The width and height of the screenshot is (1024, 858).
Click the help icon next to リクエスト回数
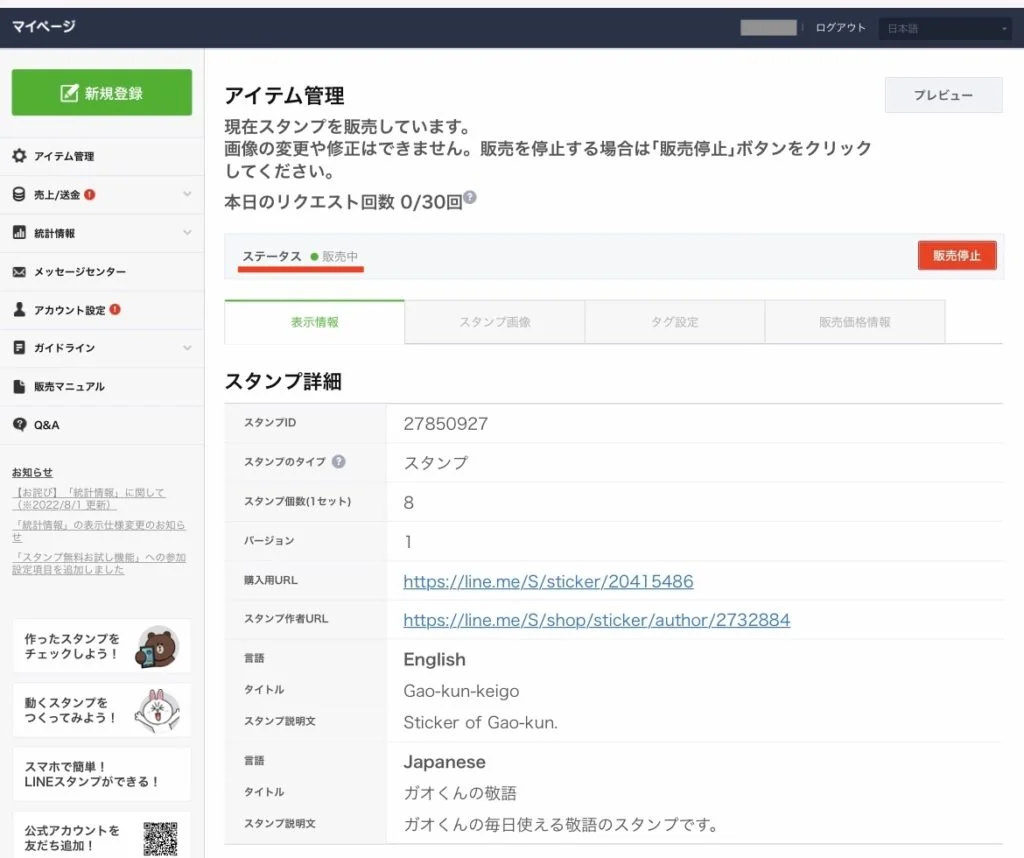pos(470,198)
